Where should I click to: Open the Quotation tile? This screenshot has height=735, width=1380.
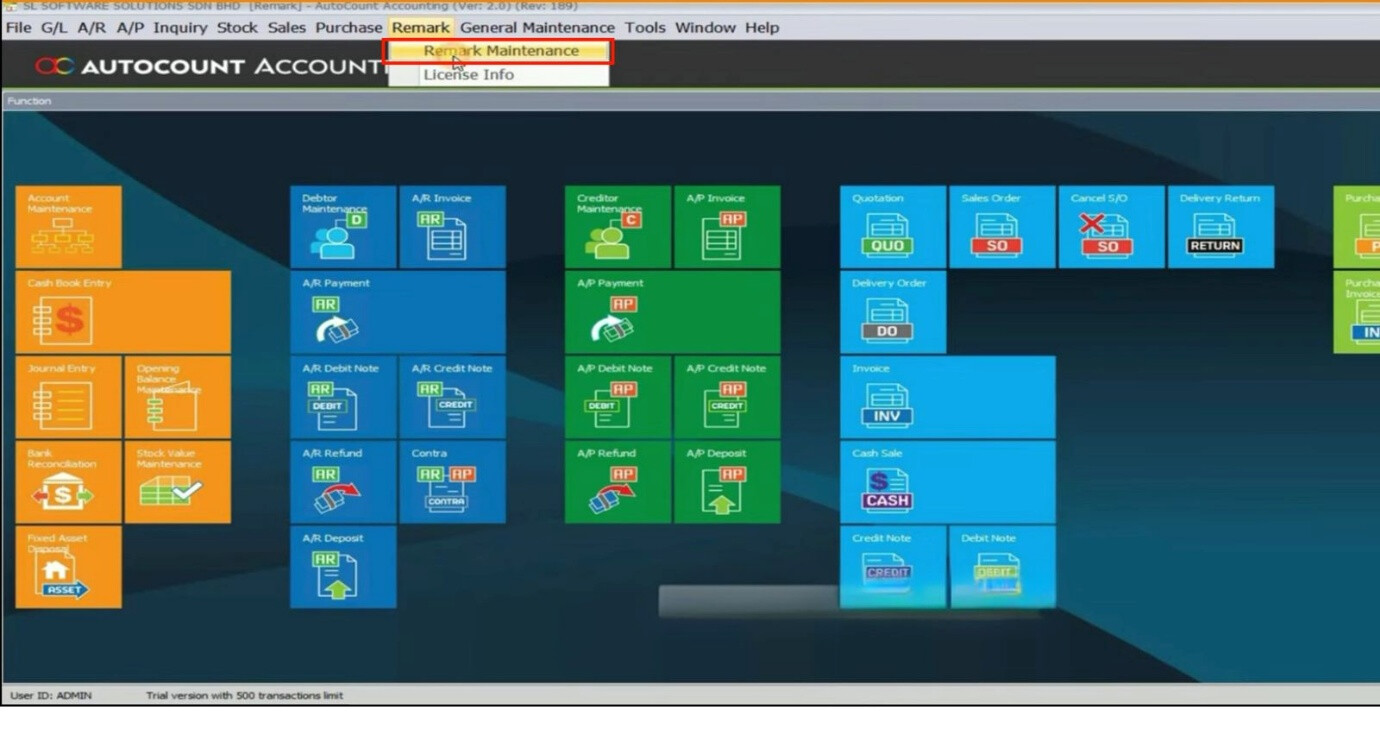pos(892,227)
